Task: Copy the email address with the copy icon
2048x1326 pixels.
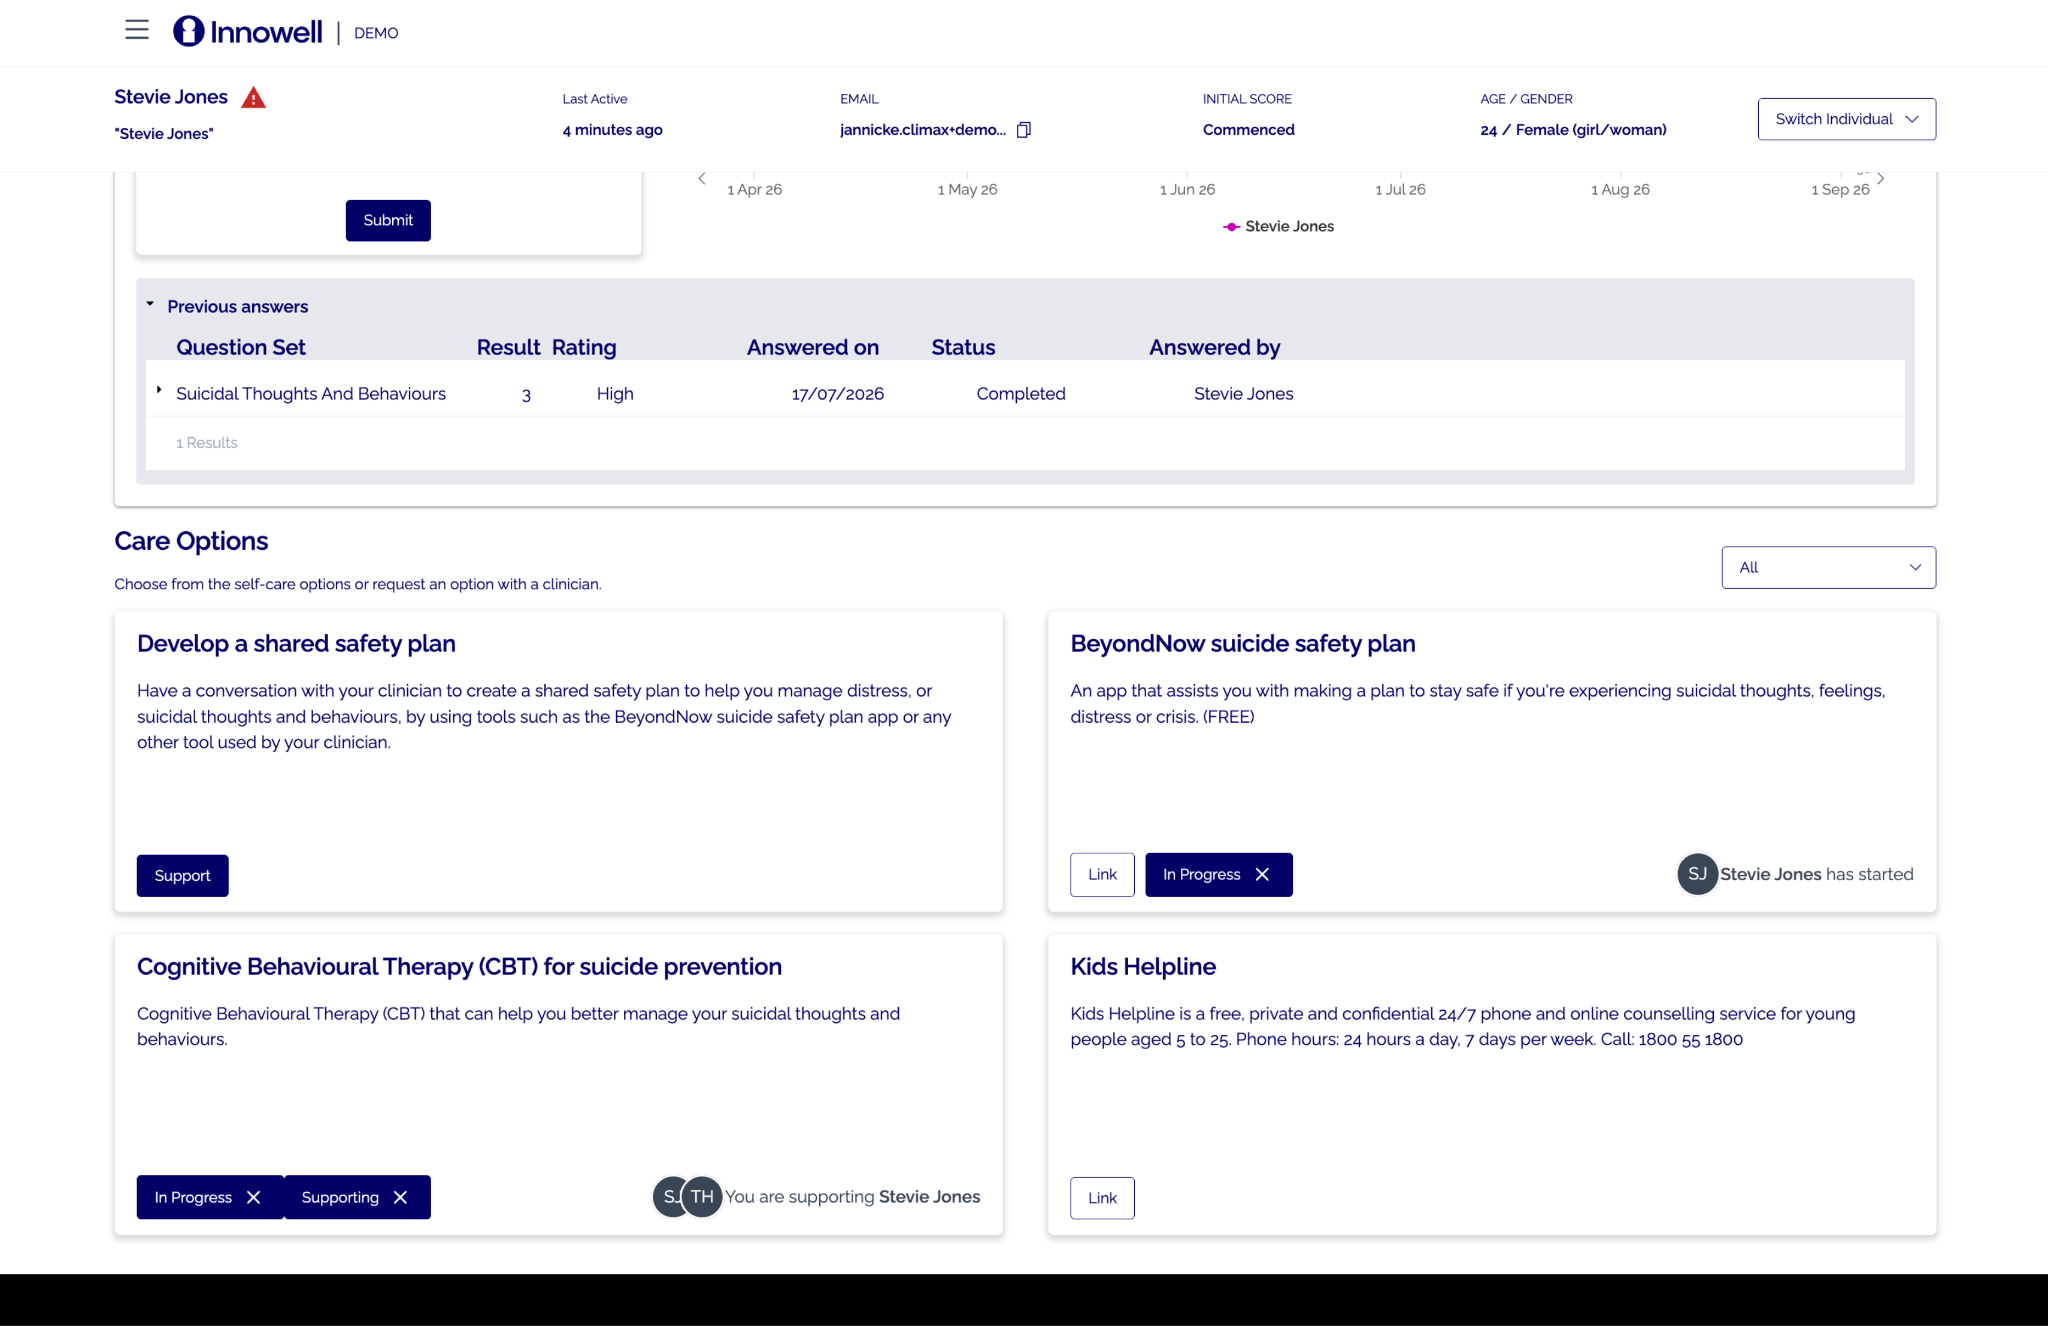Action: click(x=1024, y=130)
